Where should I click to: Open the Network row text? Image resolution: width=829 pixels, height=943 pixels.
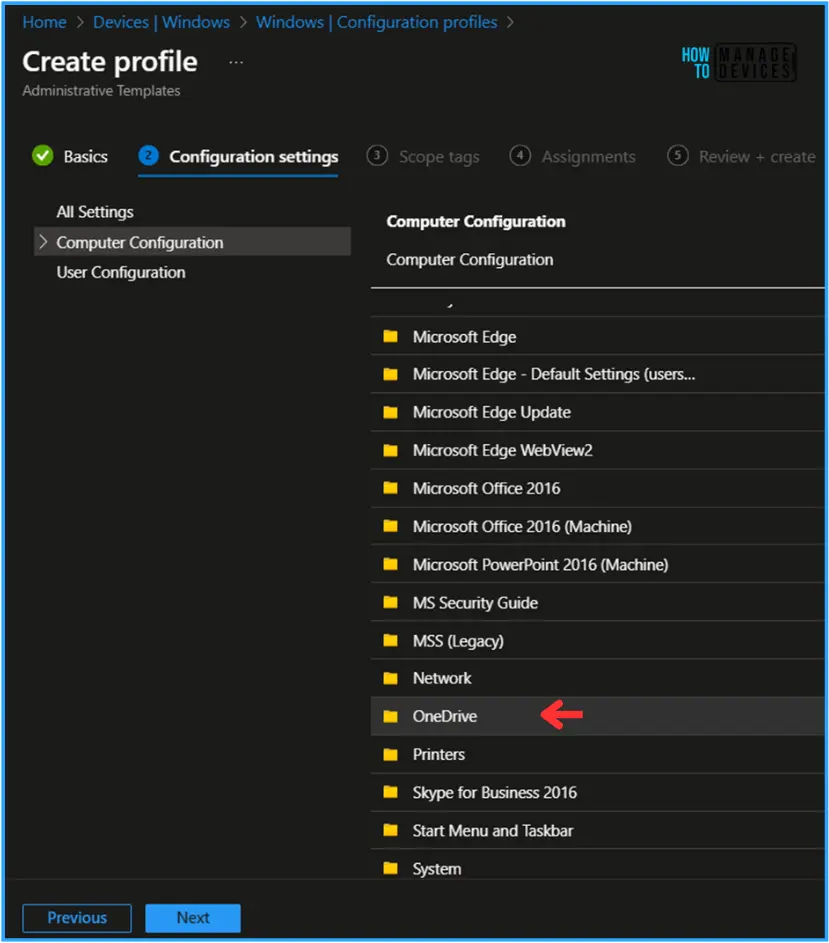coord(442,678)
